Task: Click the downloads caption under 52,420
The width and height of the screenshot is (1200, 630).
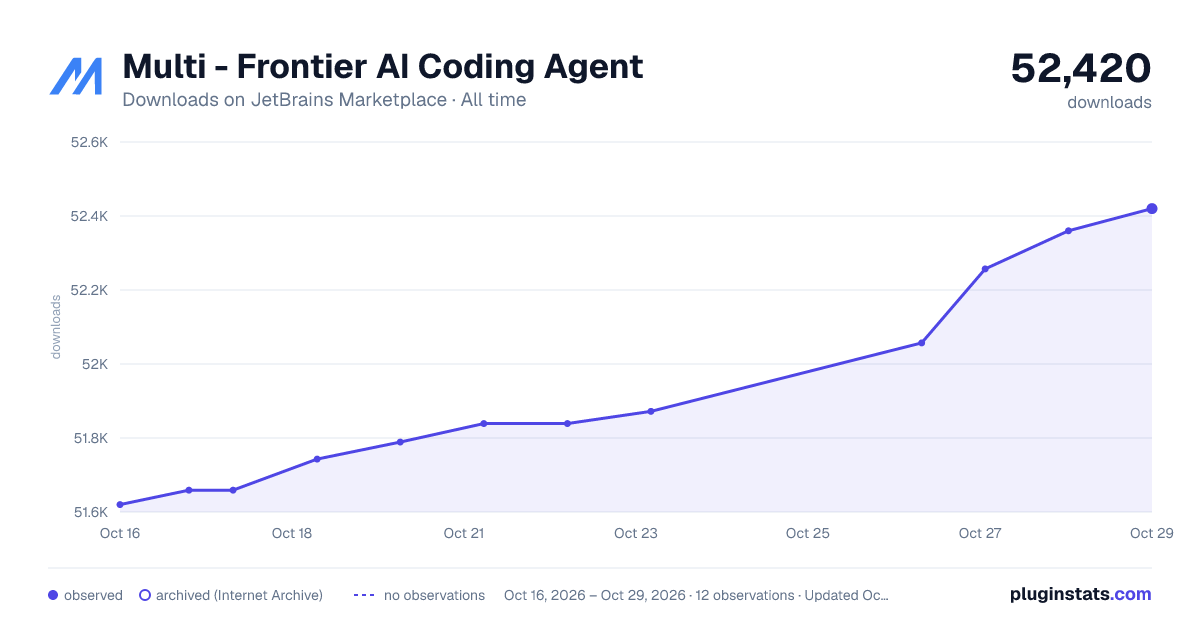Action: (1109, 102)
